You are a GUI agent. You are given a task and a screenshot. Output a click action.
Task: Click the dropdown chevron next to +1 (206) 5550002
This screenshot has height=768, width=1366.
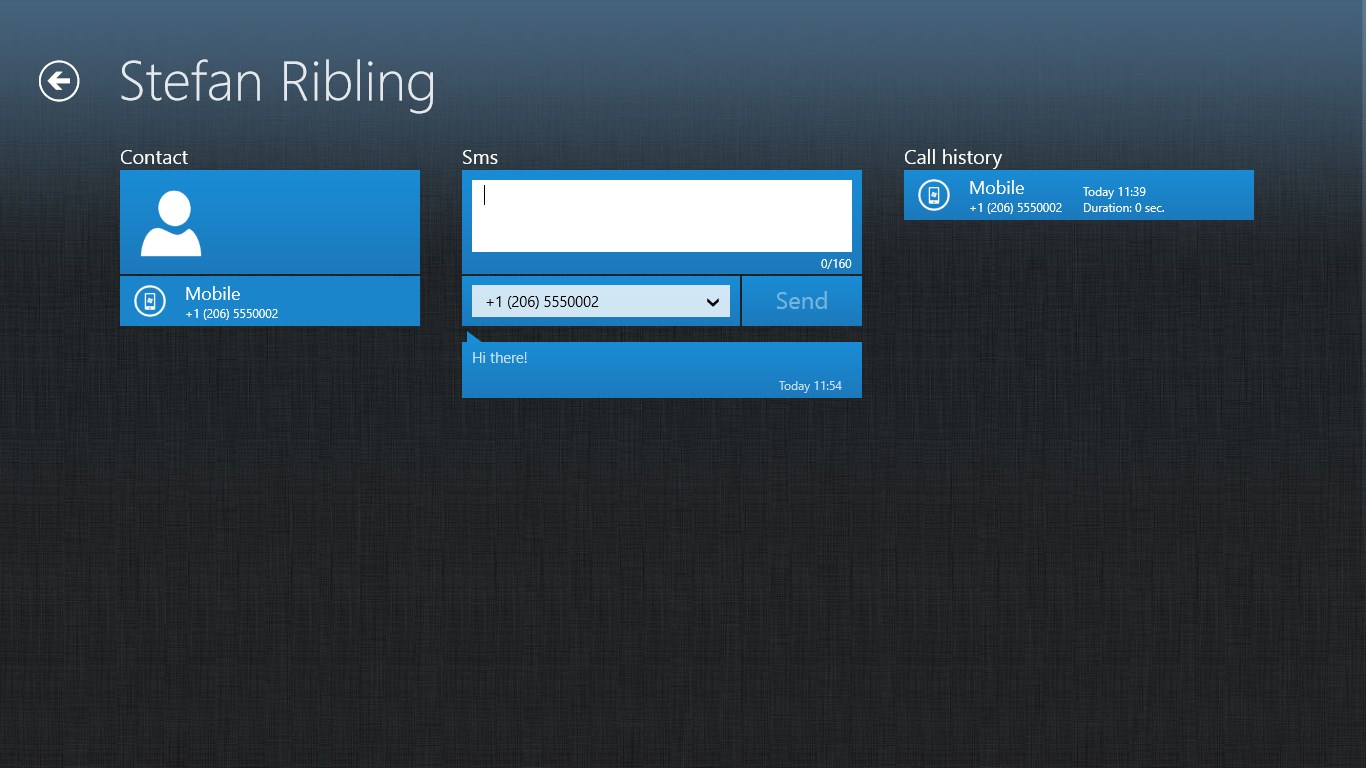coord(712,301)
